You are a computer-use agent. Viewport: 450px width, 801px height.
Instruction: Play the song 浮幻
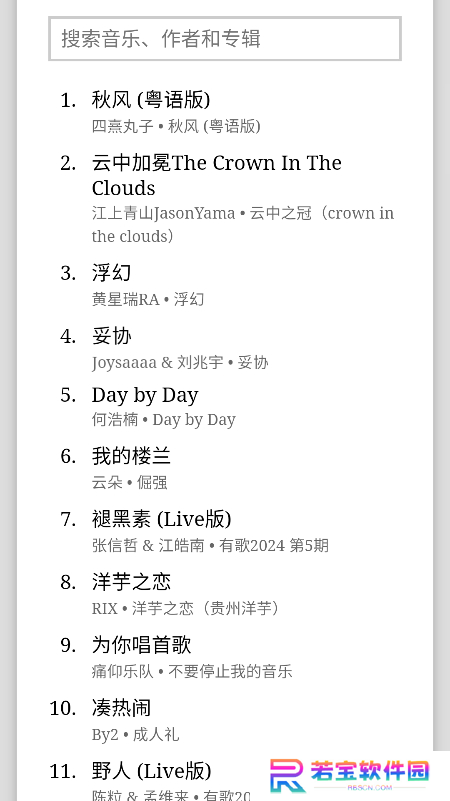pos(111,273)
